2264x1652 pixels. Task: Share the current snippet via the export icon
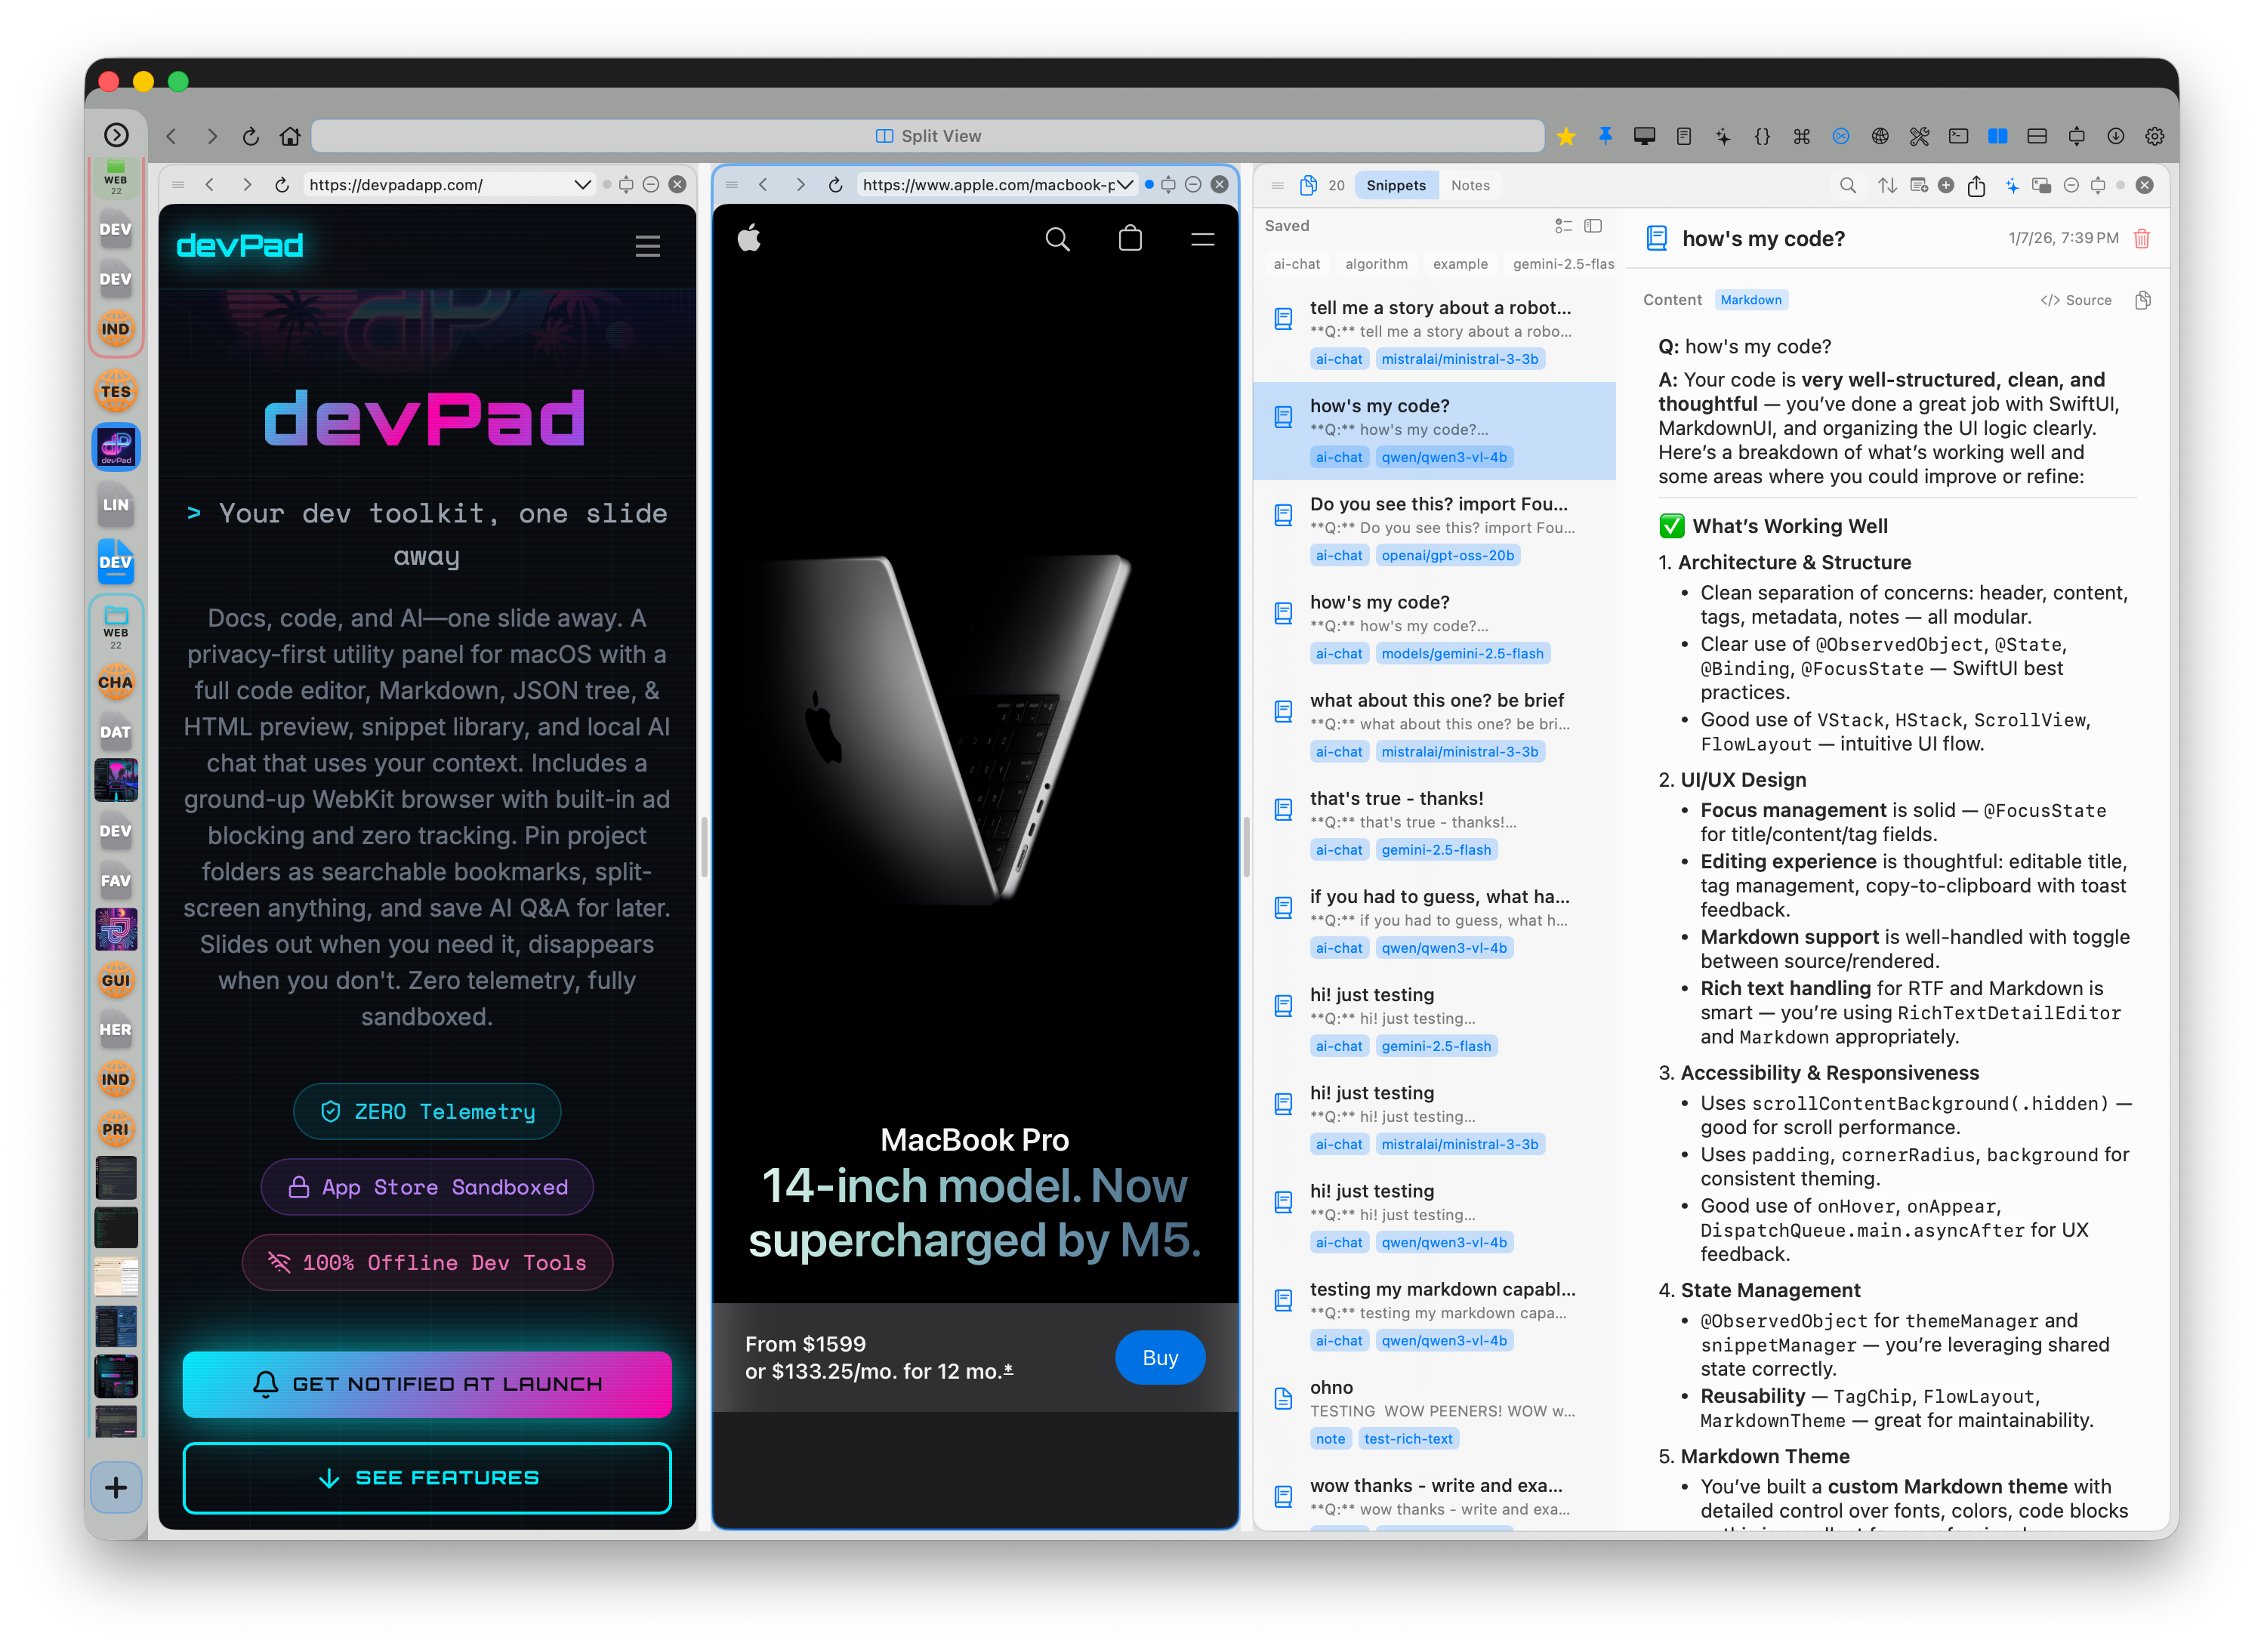1976,186
